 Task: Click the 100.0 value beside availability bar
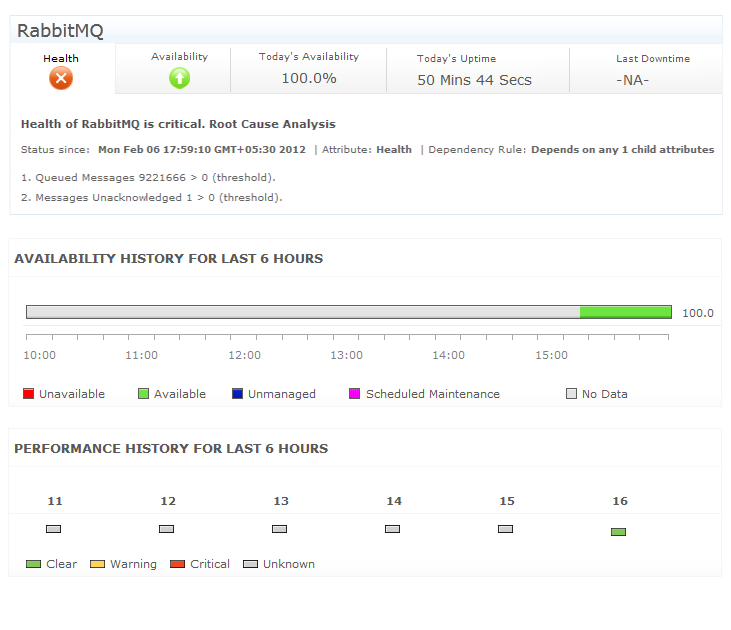coord(698,313)
